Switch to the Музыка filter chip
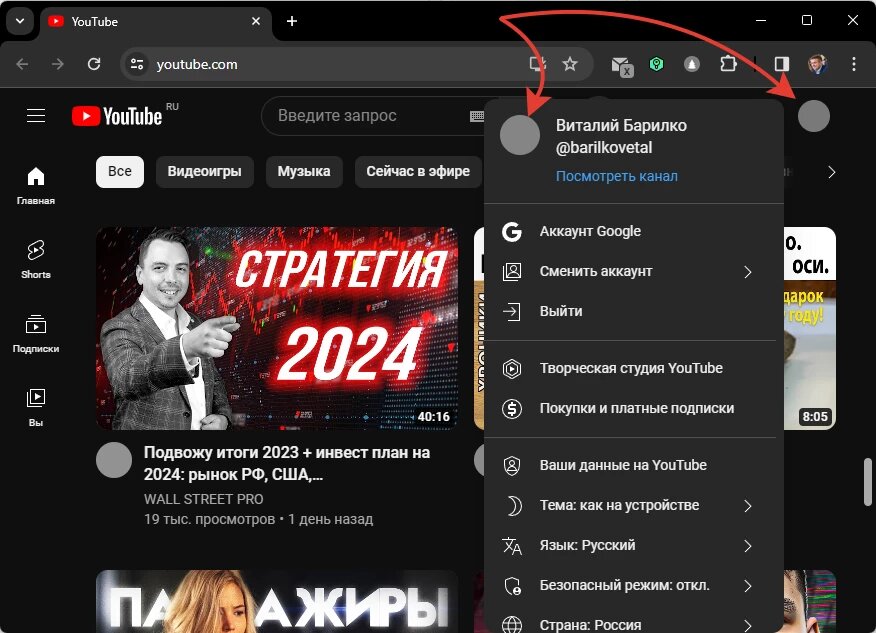Screen dimensions: 876x633 pyautogui.click(x=304, y=171)
